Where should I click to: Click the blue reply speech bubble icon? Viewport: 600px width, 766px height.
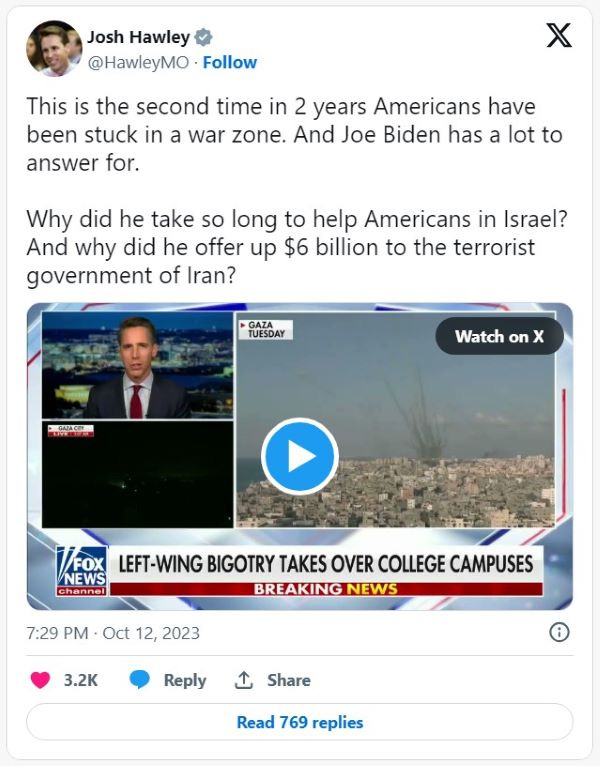tap(139, 680)
